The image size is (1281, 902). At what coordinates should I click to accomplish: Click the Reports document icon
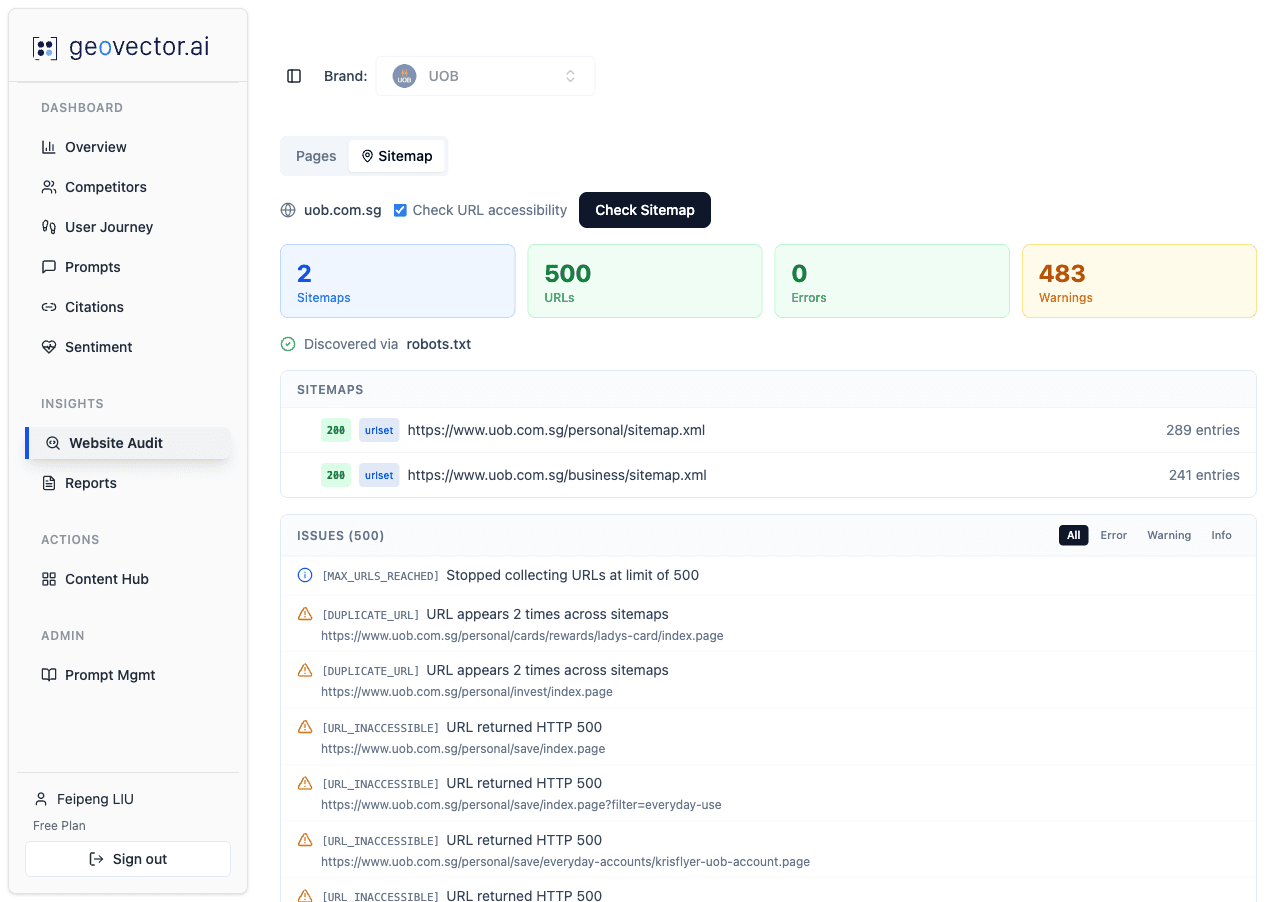[49, 483]
